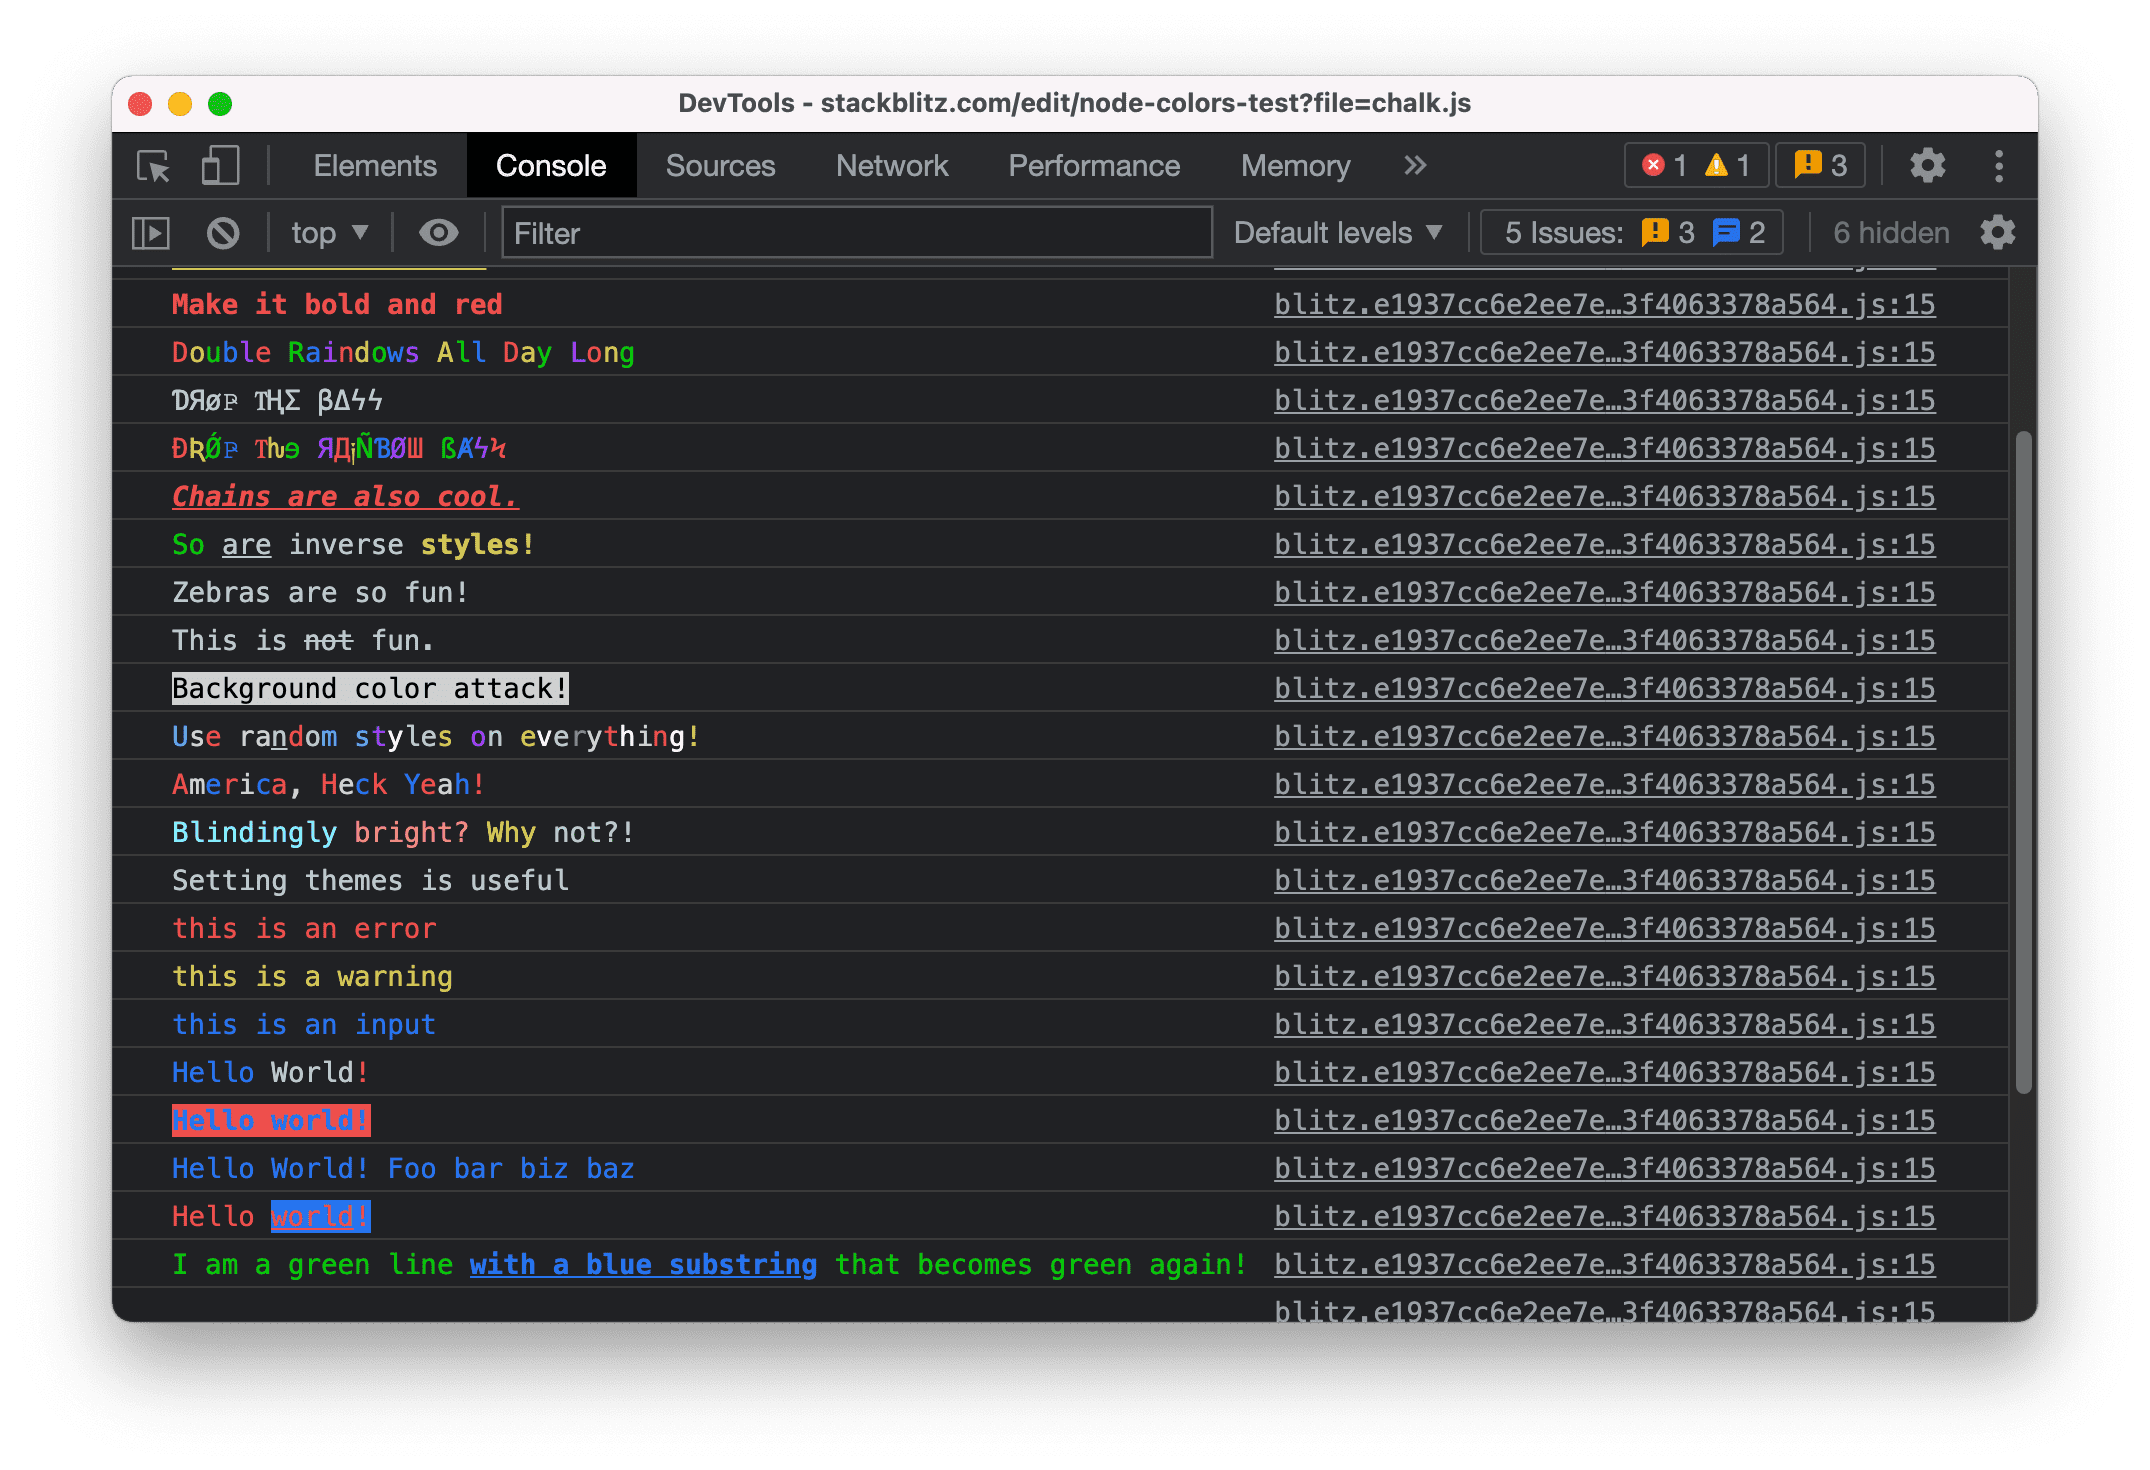Click the errors count red badge
The image size is (2150, 1470).
pyautogui.click(x=1642, y=165)
